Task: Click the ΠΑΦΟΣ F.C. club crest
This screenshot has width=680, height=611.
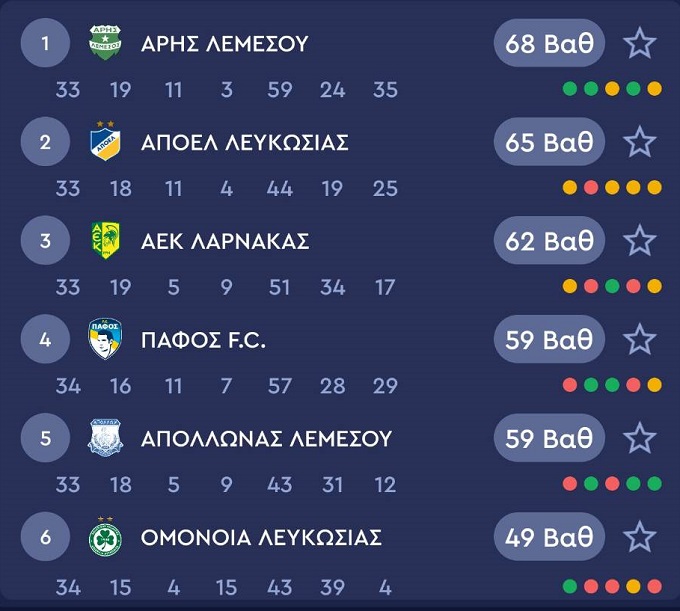Action: (x=104, y=340)
